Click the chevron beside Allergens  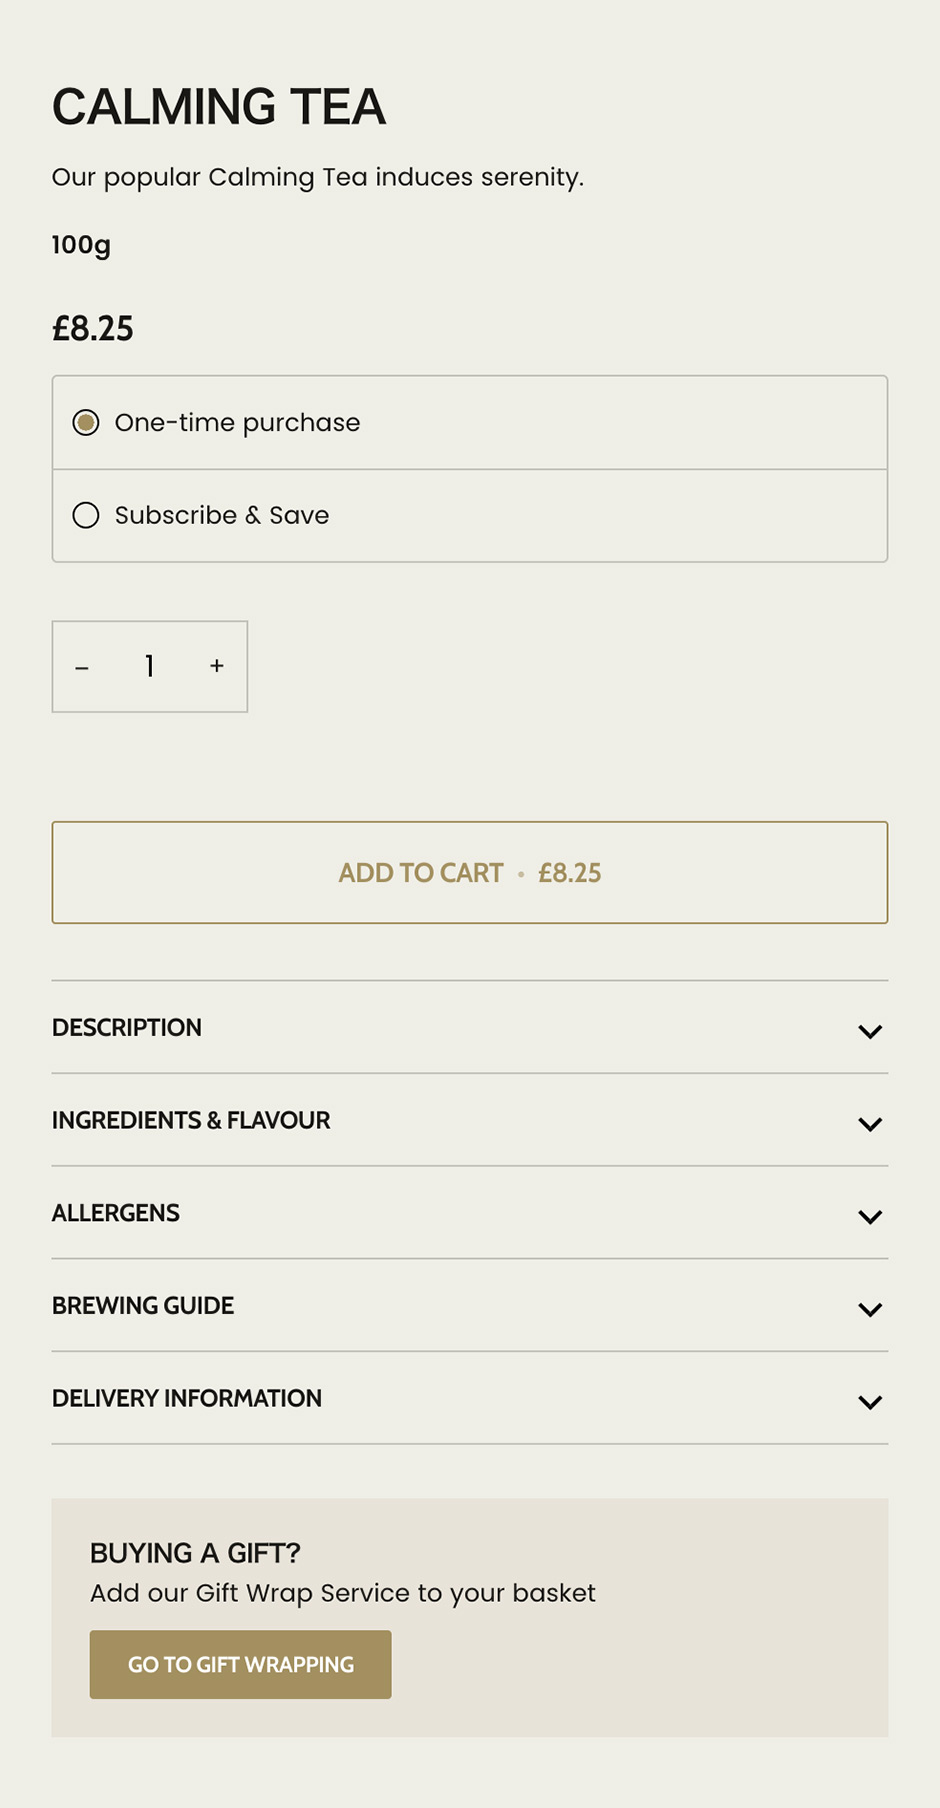pyautogui.click(x=870, y=1217)
